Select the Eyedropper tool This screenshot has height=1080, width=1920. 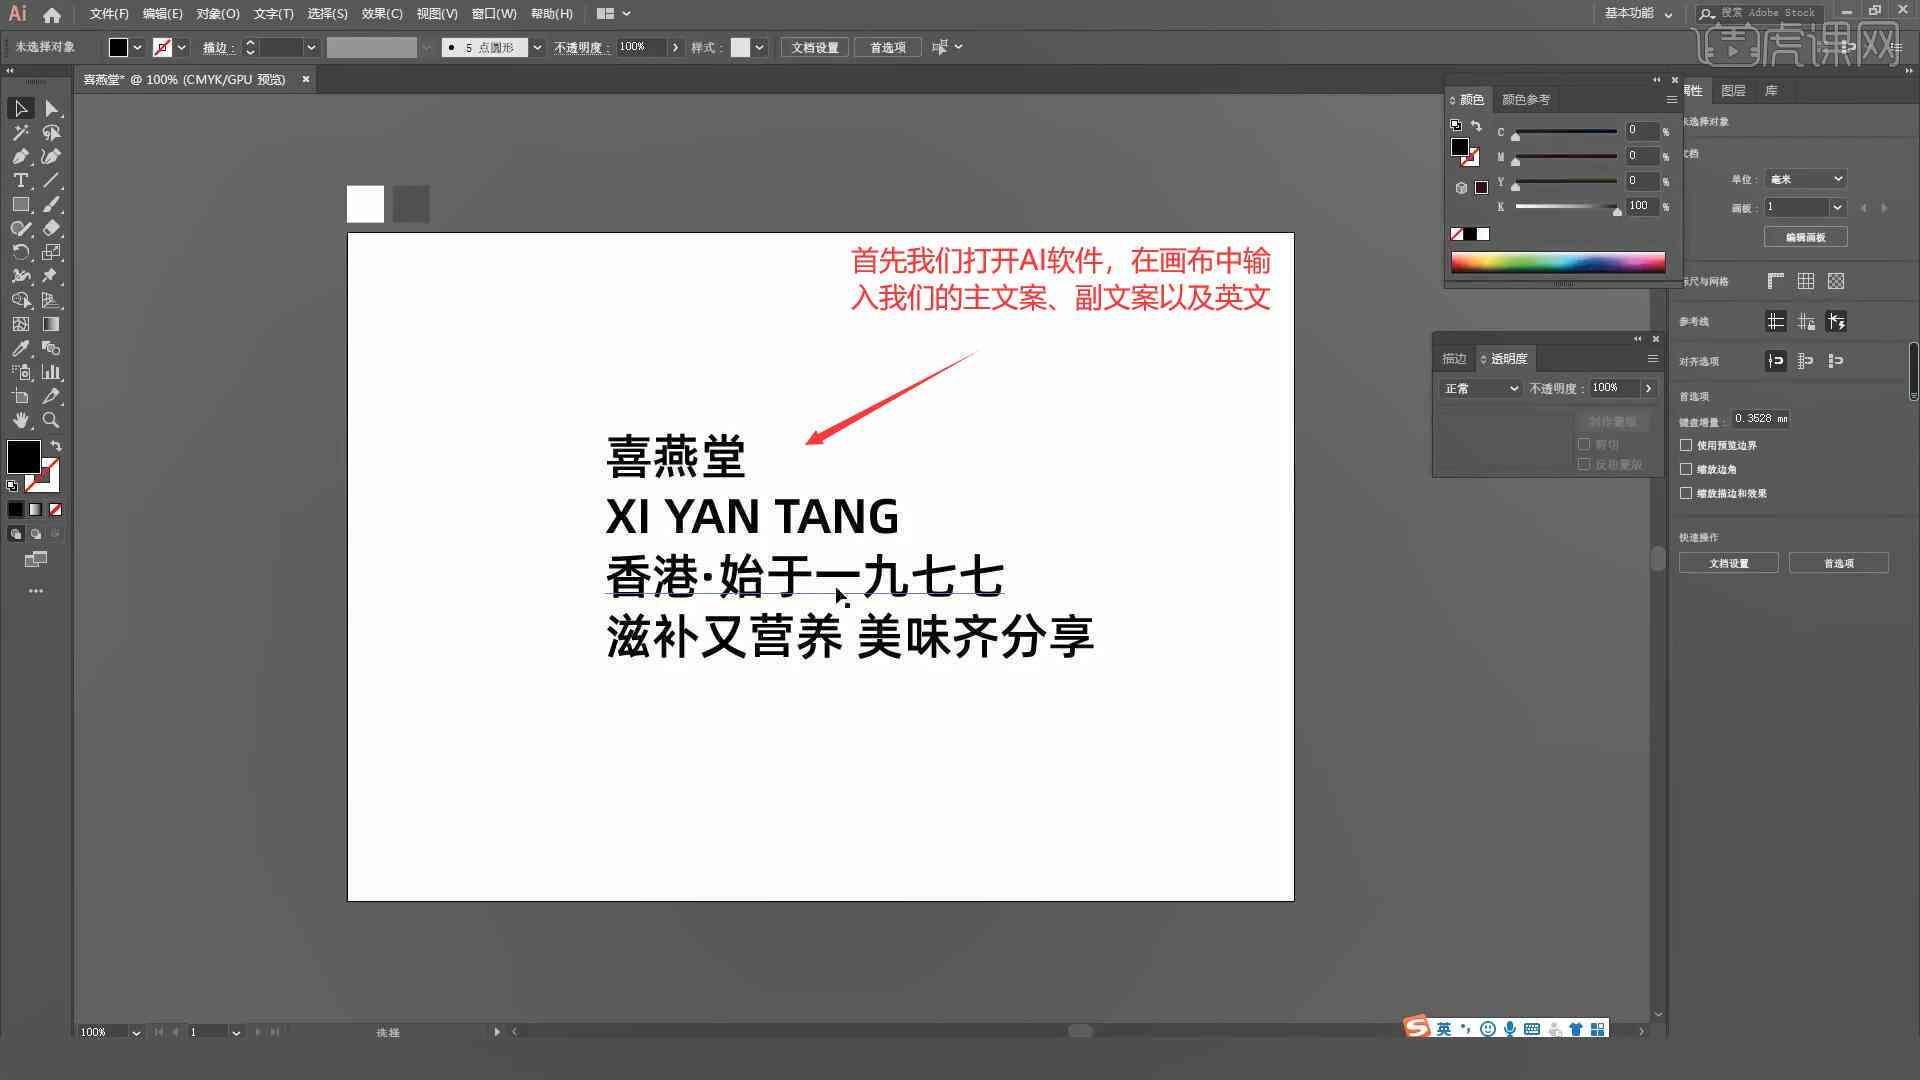pyautogui.click(x=20, y=348)
